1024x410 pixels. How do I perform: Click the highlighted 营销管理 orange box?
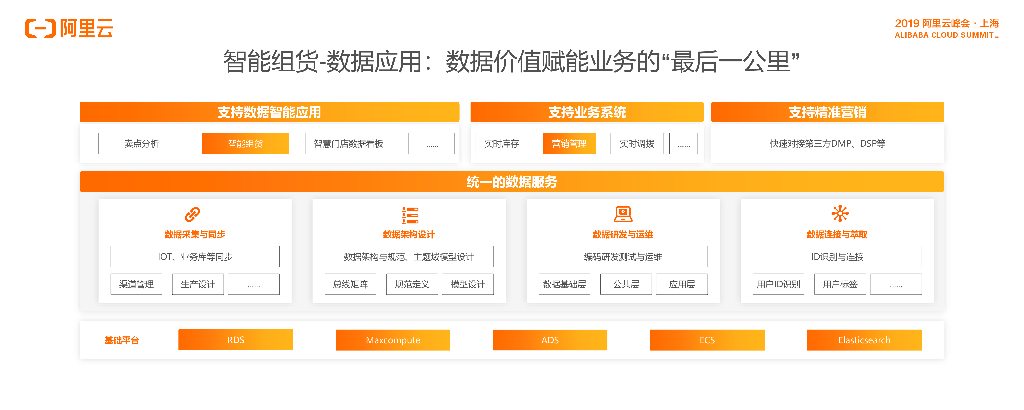tap(569, 144)
